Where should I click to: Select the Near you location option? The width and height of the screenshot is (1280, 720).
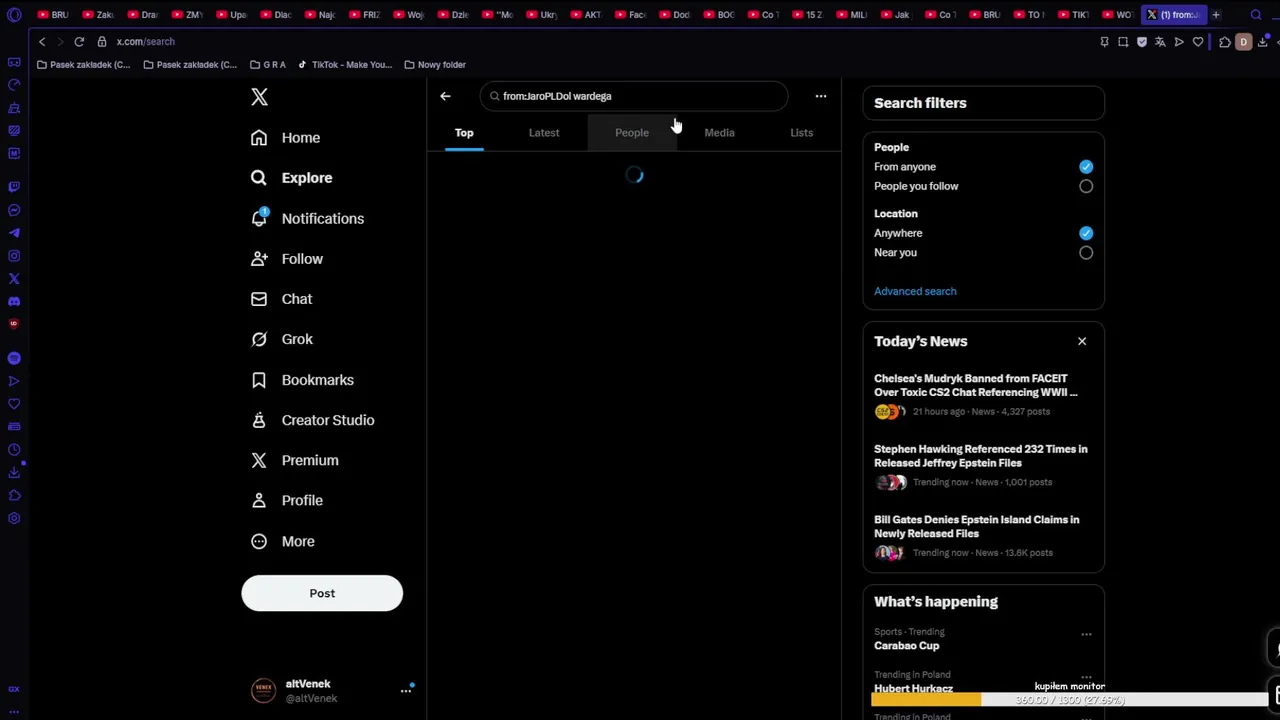pyautogui.click(x=1086, y=253)
